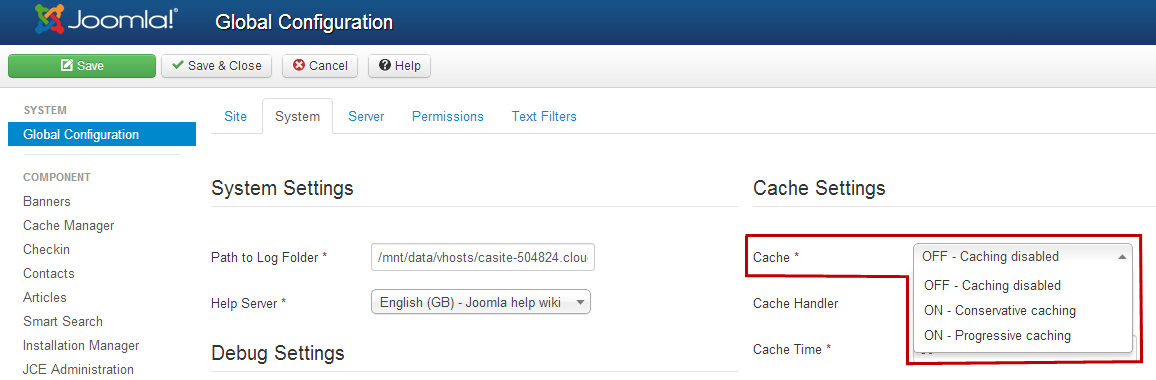Choose OFF - Caching disabled option in list

click(x=1023, y=286)
